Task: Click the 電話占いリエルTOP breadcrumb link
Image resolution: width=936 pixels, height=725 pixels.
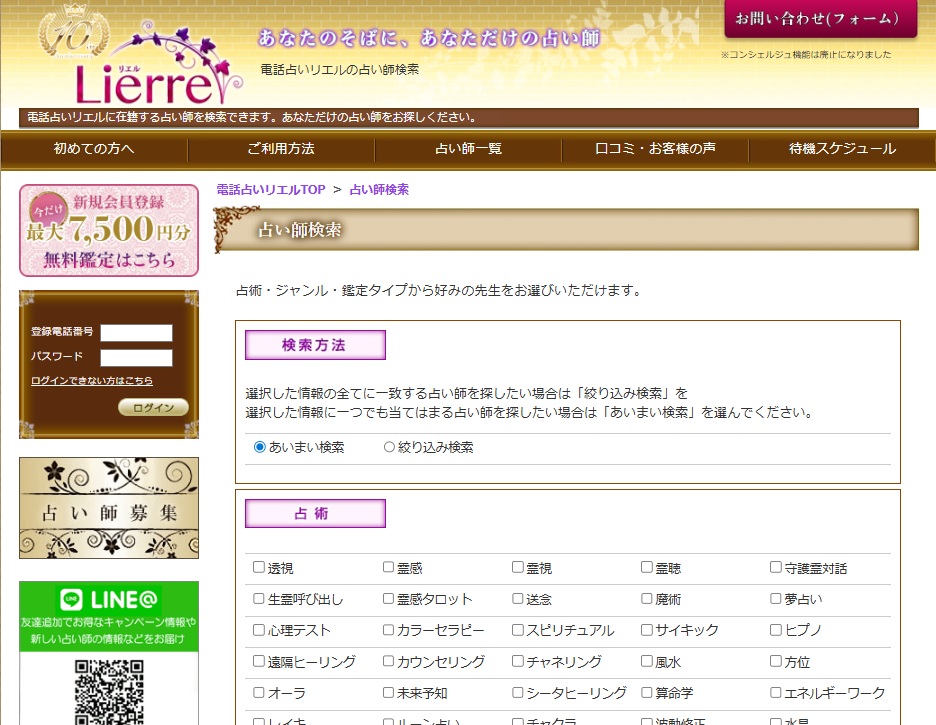Action: coord(271,189)
